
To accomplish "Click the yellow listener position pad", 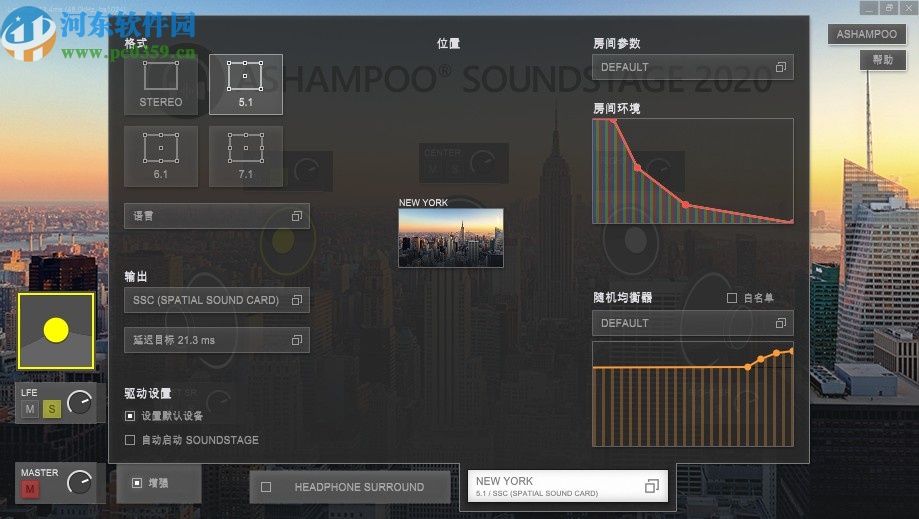I will 56,331.
